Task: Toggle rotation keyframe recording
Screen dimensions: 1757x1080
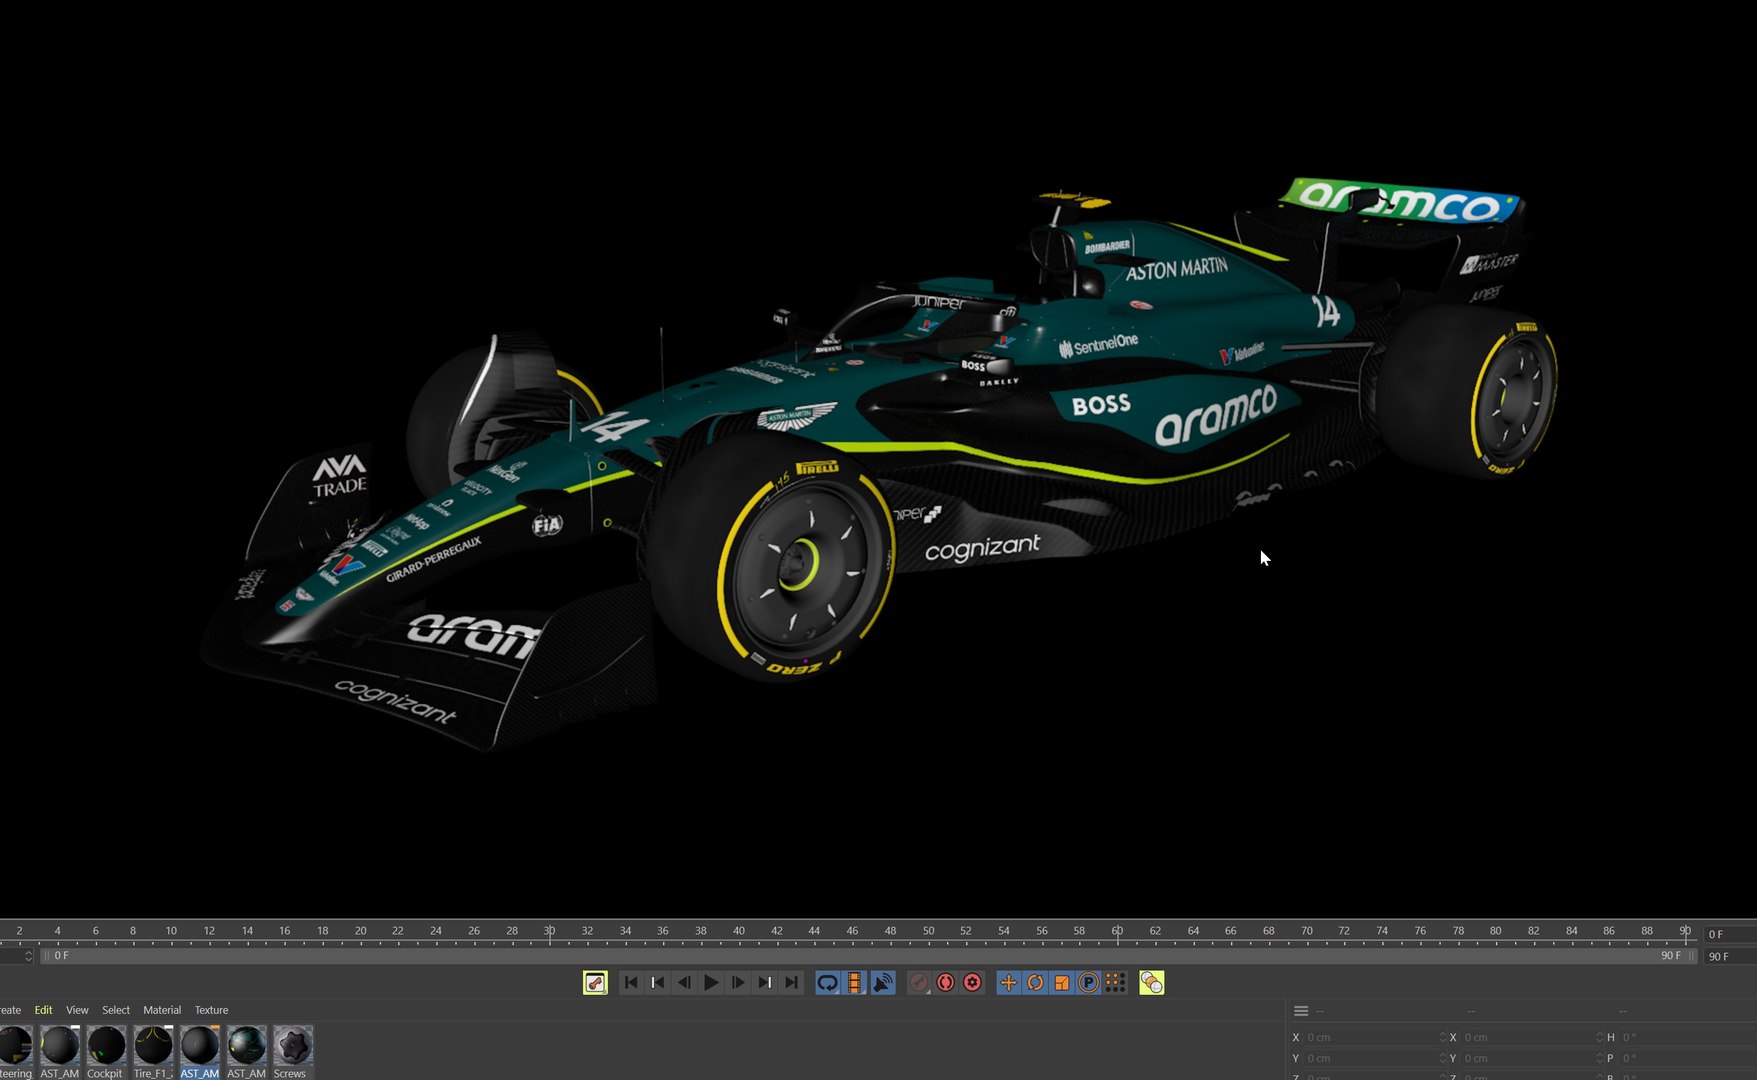Action: point(1035,983)
